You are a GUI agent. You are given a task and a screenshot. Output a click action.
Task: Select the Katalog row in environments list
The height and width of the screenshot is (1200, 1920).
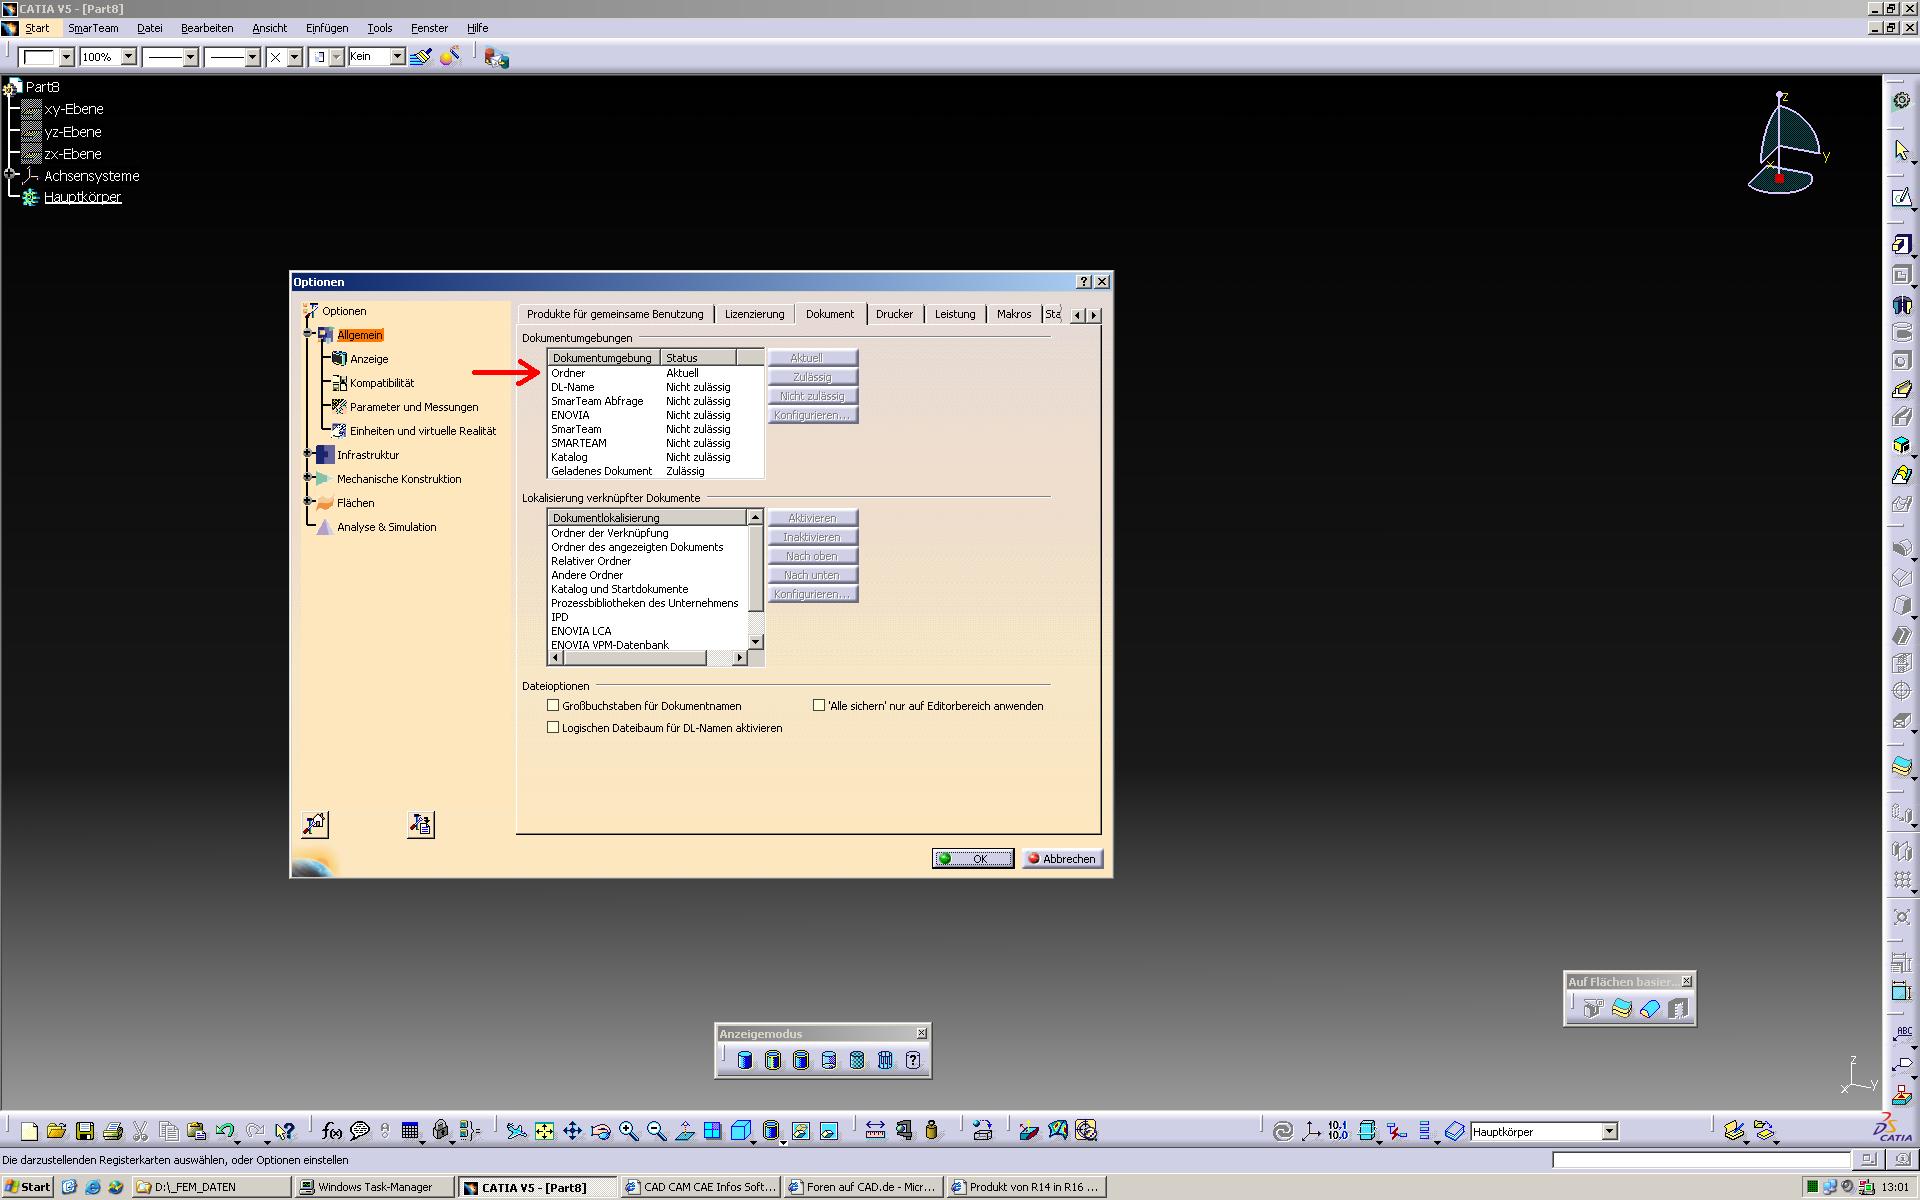(x=655, y=457)
